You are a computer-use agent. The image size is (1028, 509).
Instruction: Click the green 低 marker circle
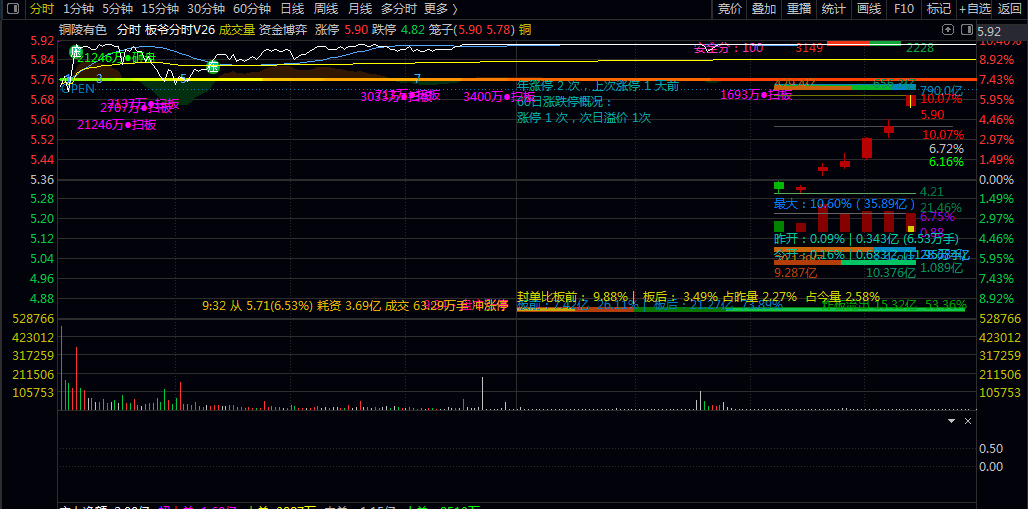pos(76,51)
